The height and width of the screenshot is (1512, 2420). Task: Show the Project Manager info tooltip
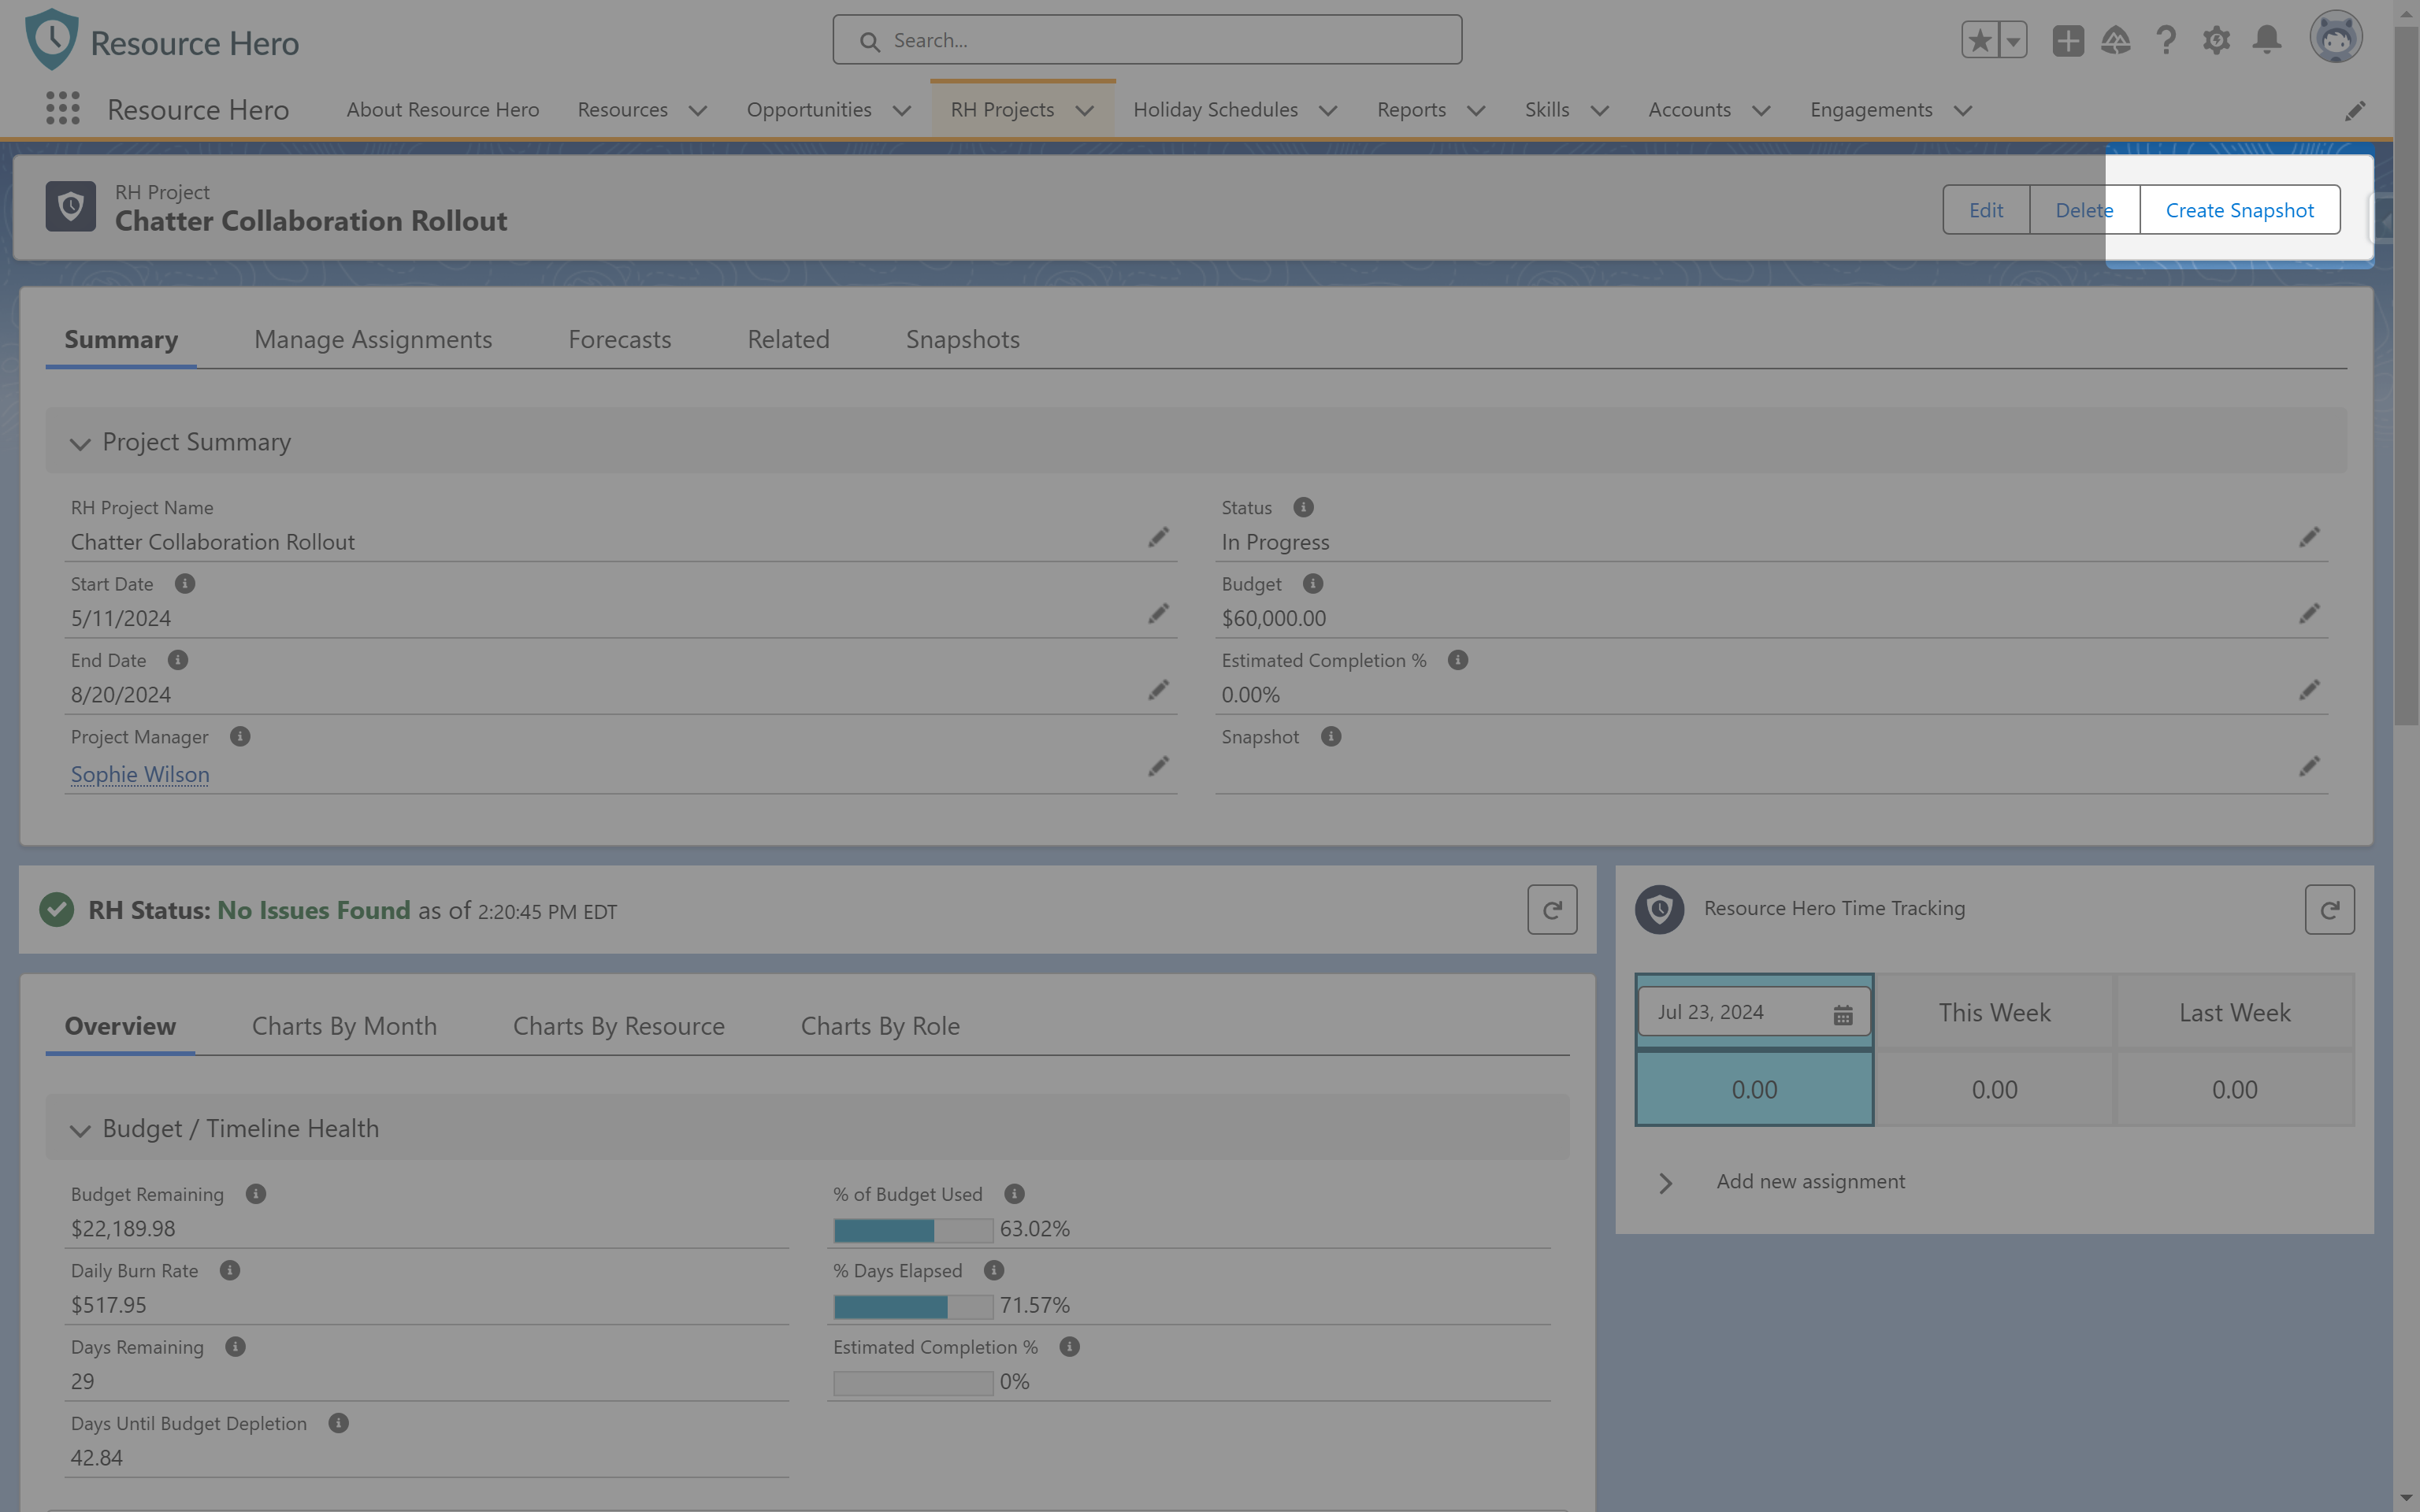pos(240,736)
